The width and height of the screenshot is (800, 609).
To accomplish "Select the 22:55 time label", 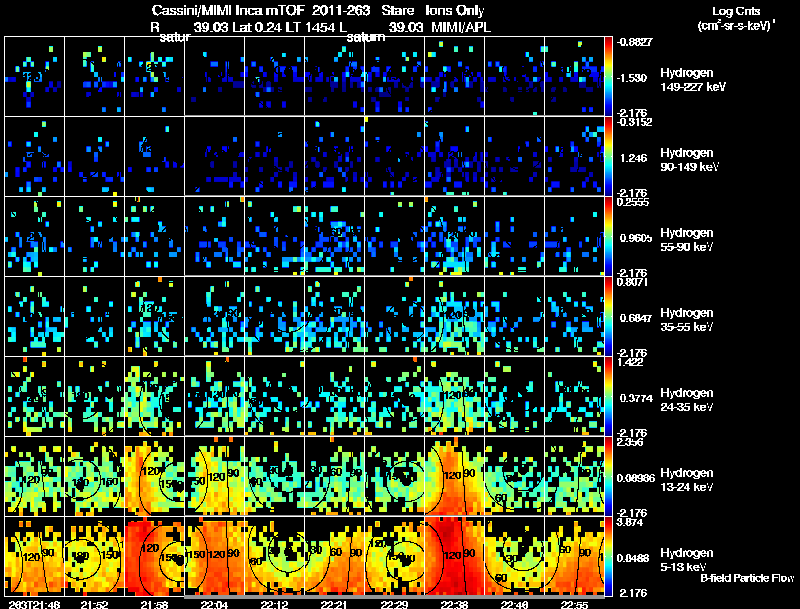I will tap(575, 604).
